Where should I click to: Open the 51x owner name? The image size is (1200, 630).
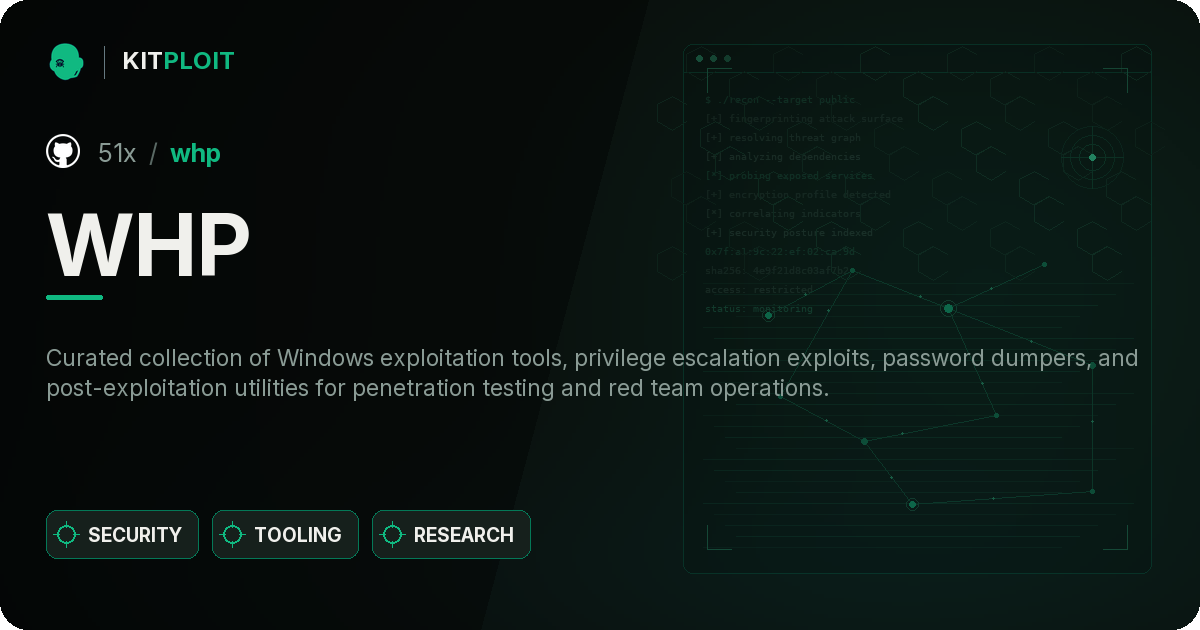(117, 153)
